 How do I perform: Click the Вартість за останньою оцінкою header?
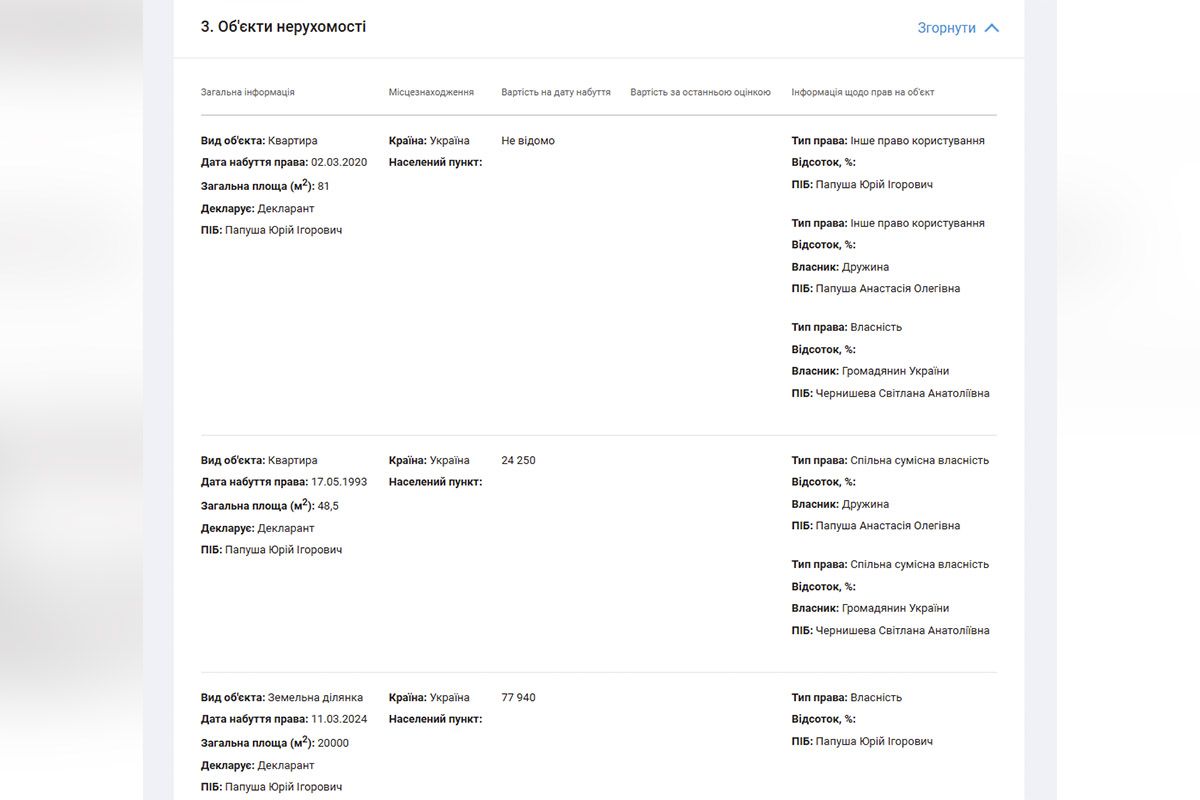pos(700,92)
